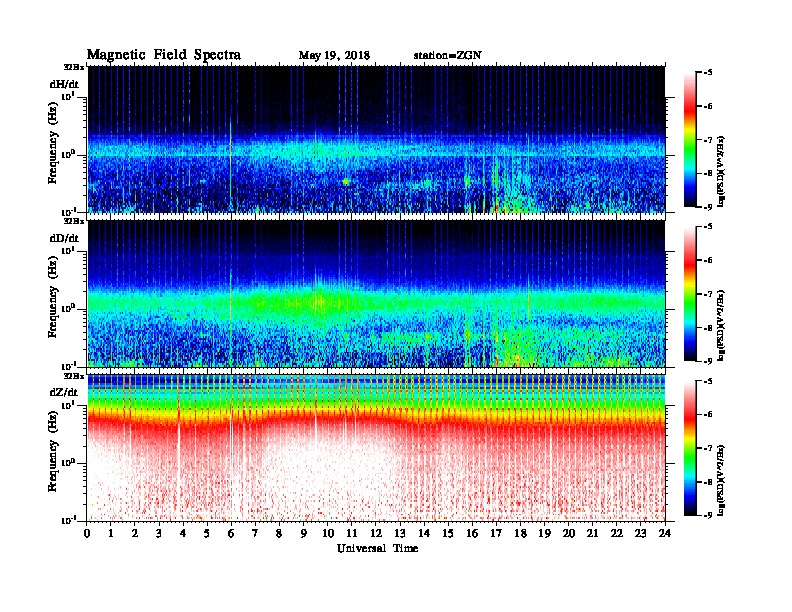This screenshot has width=792, height=612.
Task: Click the 32Hz label atop dZ/dt panel
Action: 74,376
